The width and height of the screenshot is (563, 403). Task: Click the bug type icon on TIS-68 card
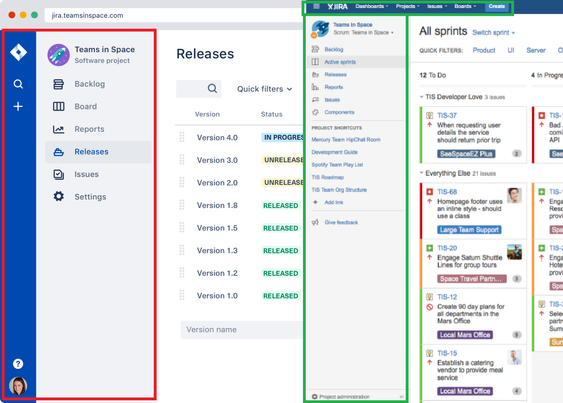[x=429, y=192]
